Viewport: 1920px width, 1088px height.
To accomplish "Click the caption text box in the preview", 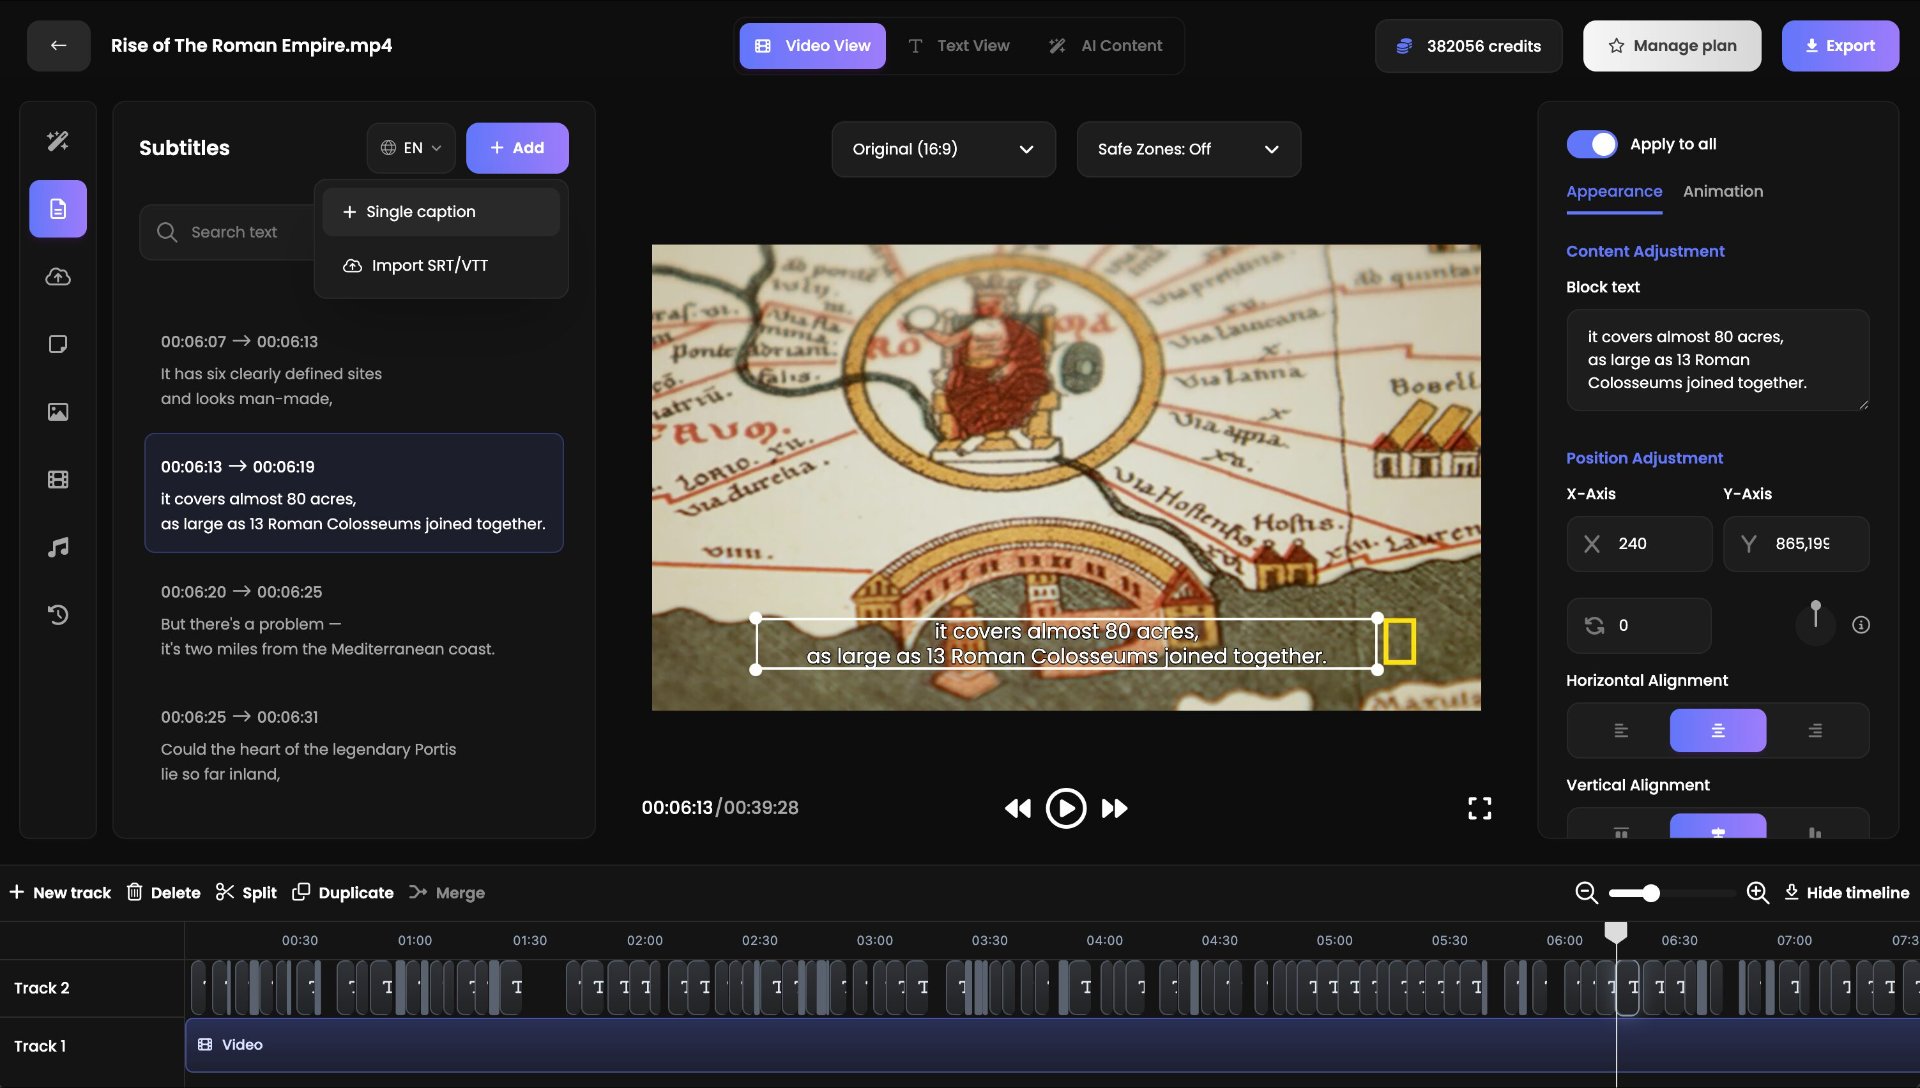I will coord(1066,644).
